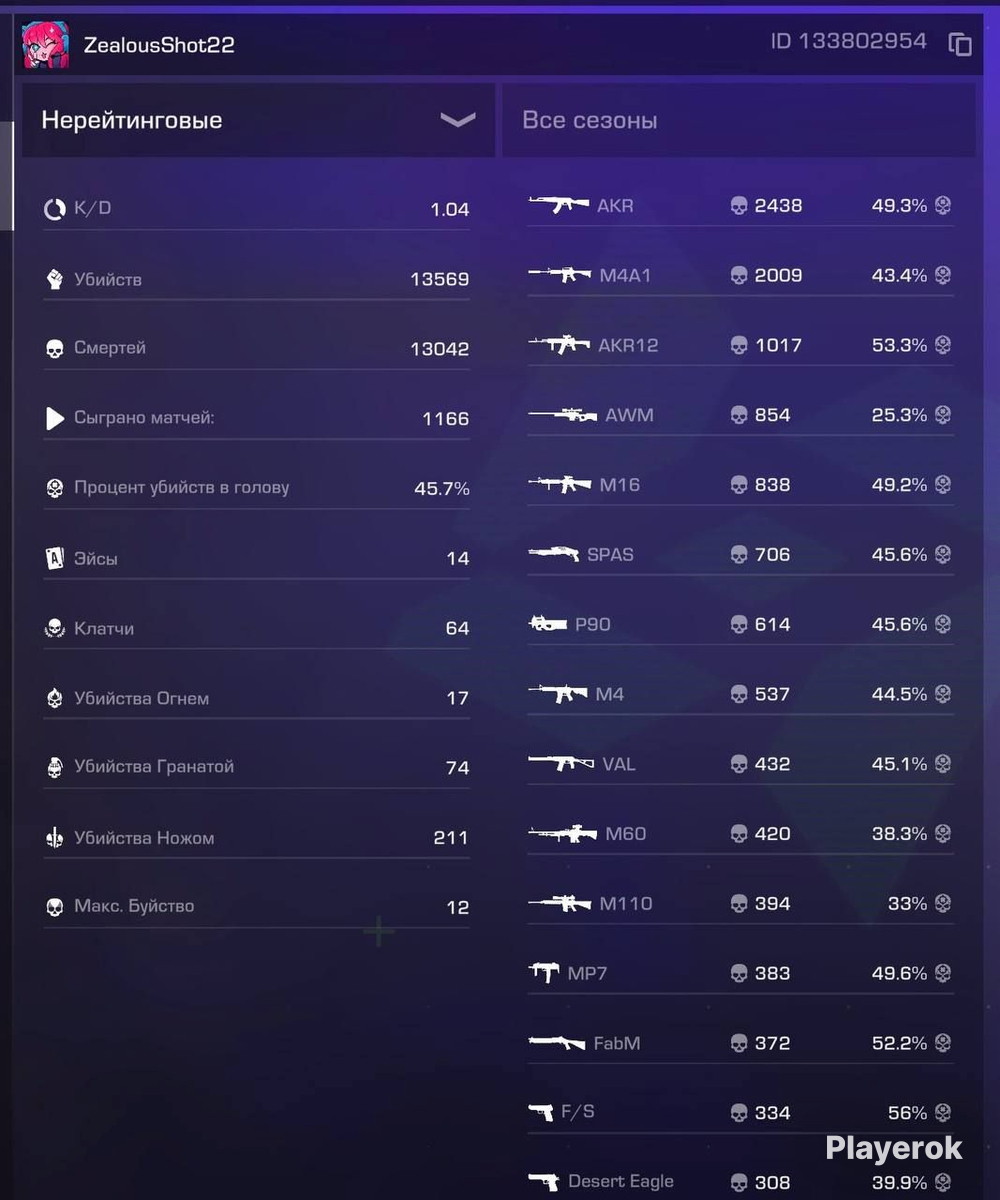Click the ZealousShot22 username
The height and width of the screenshot is (1200, 1000).
pyautogui.click(x=159, y=45)
